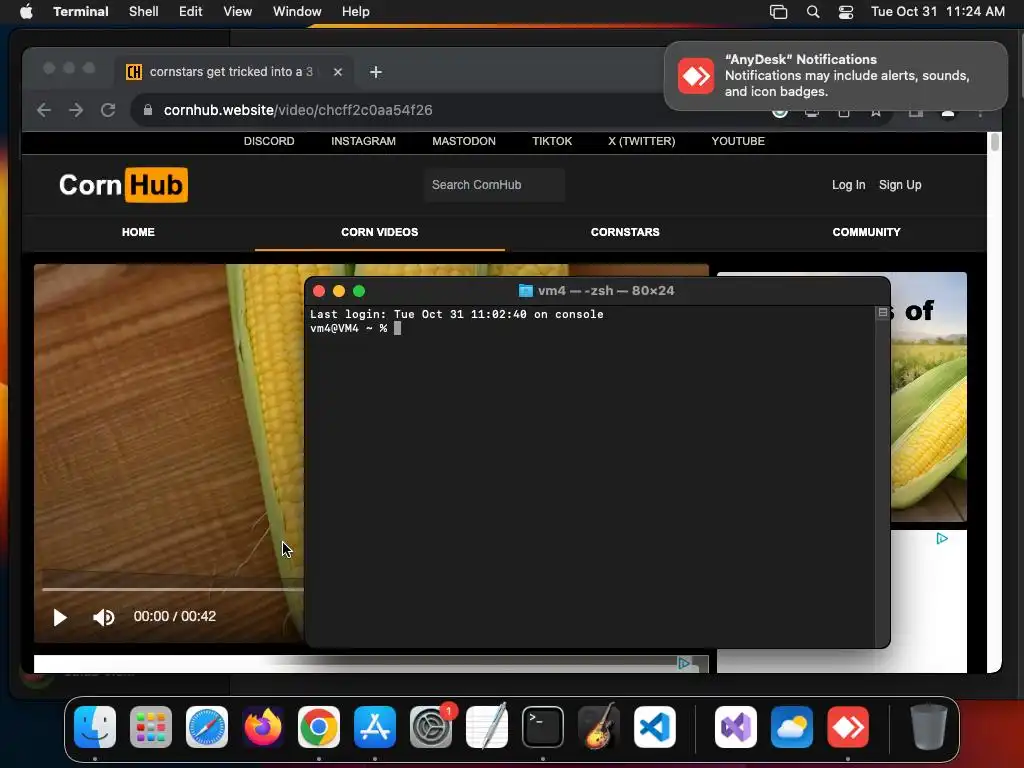This screenshot has height=768, width=1024.
Task: Click the browser page scrollbar
Action: pyautogui.click(x=995, y=142)
